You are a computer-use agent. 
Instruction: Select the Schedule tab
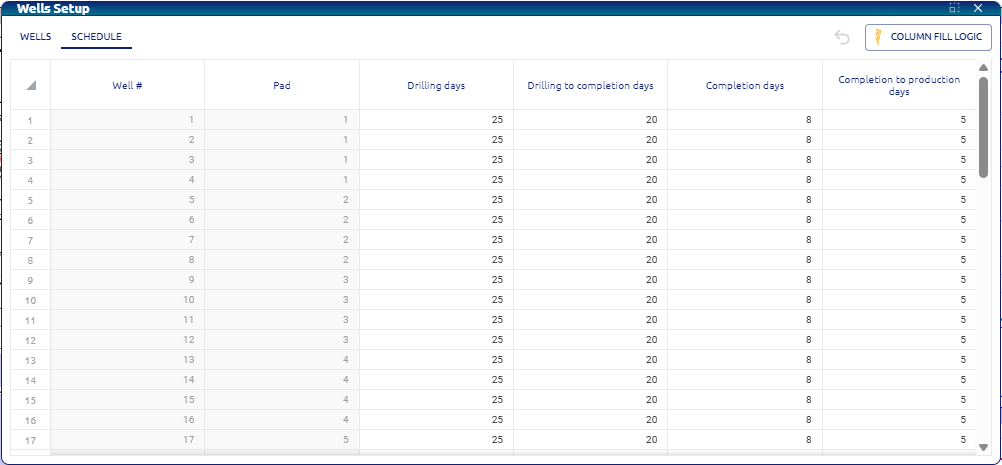(96, 37)
